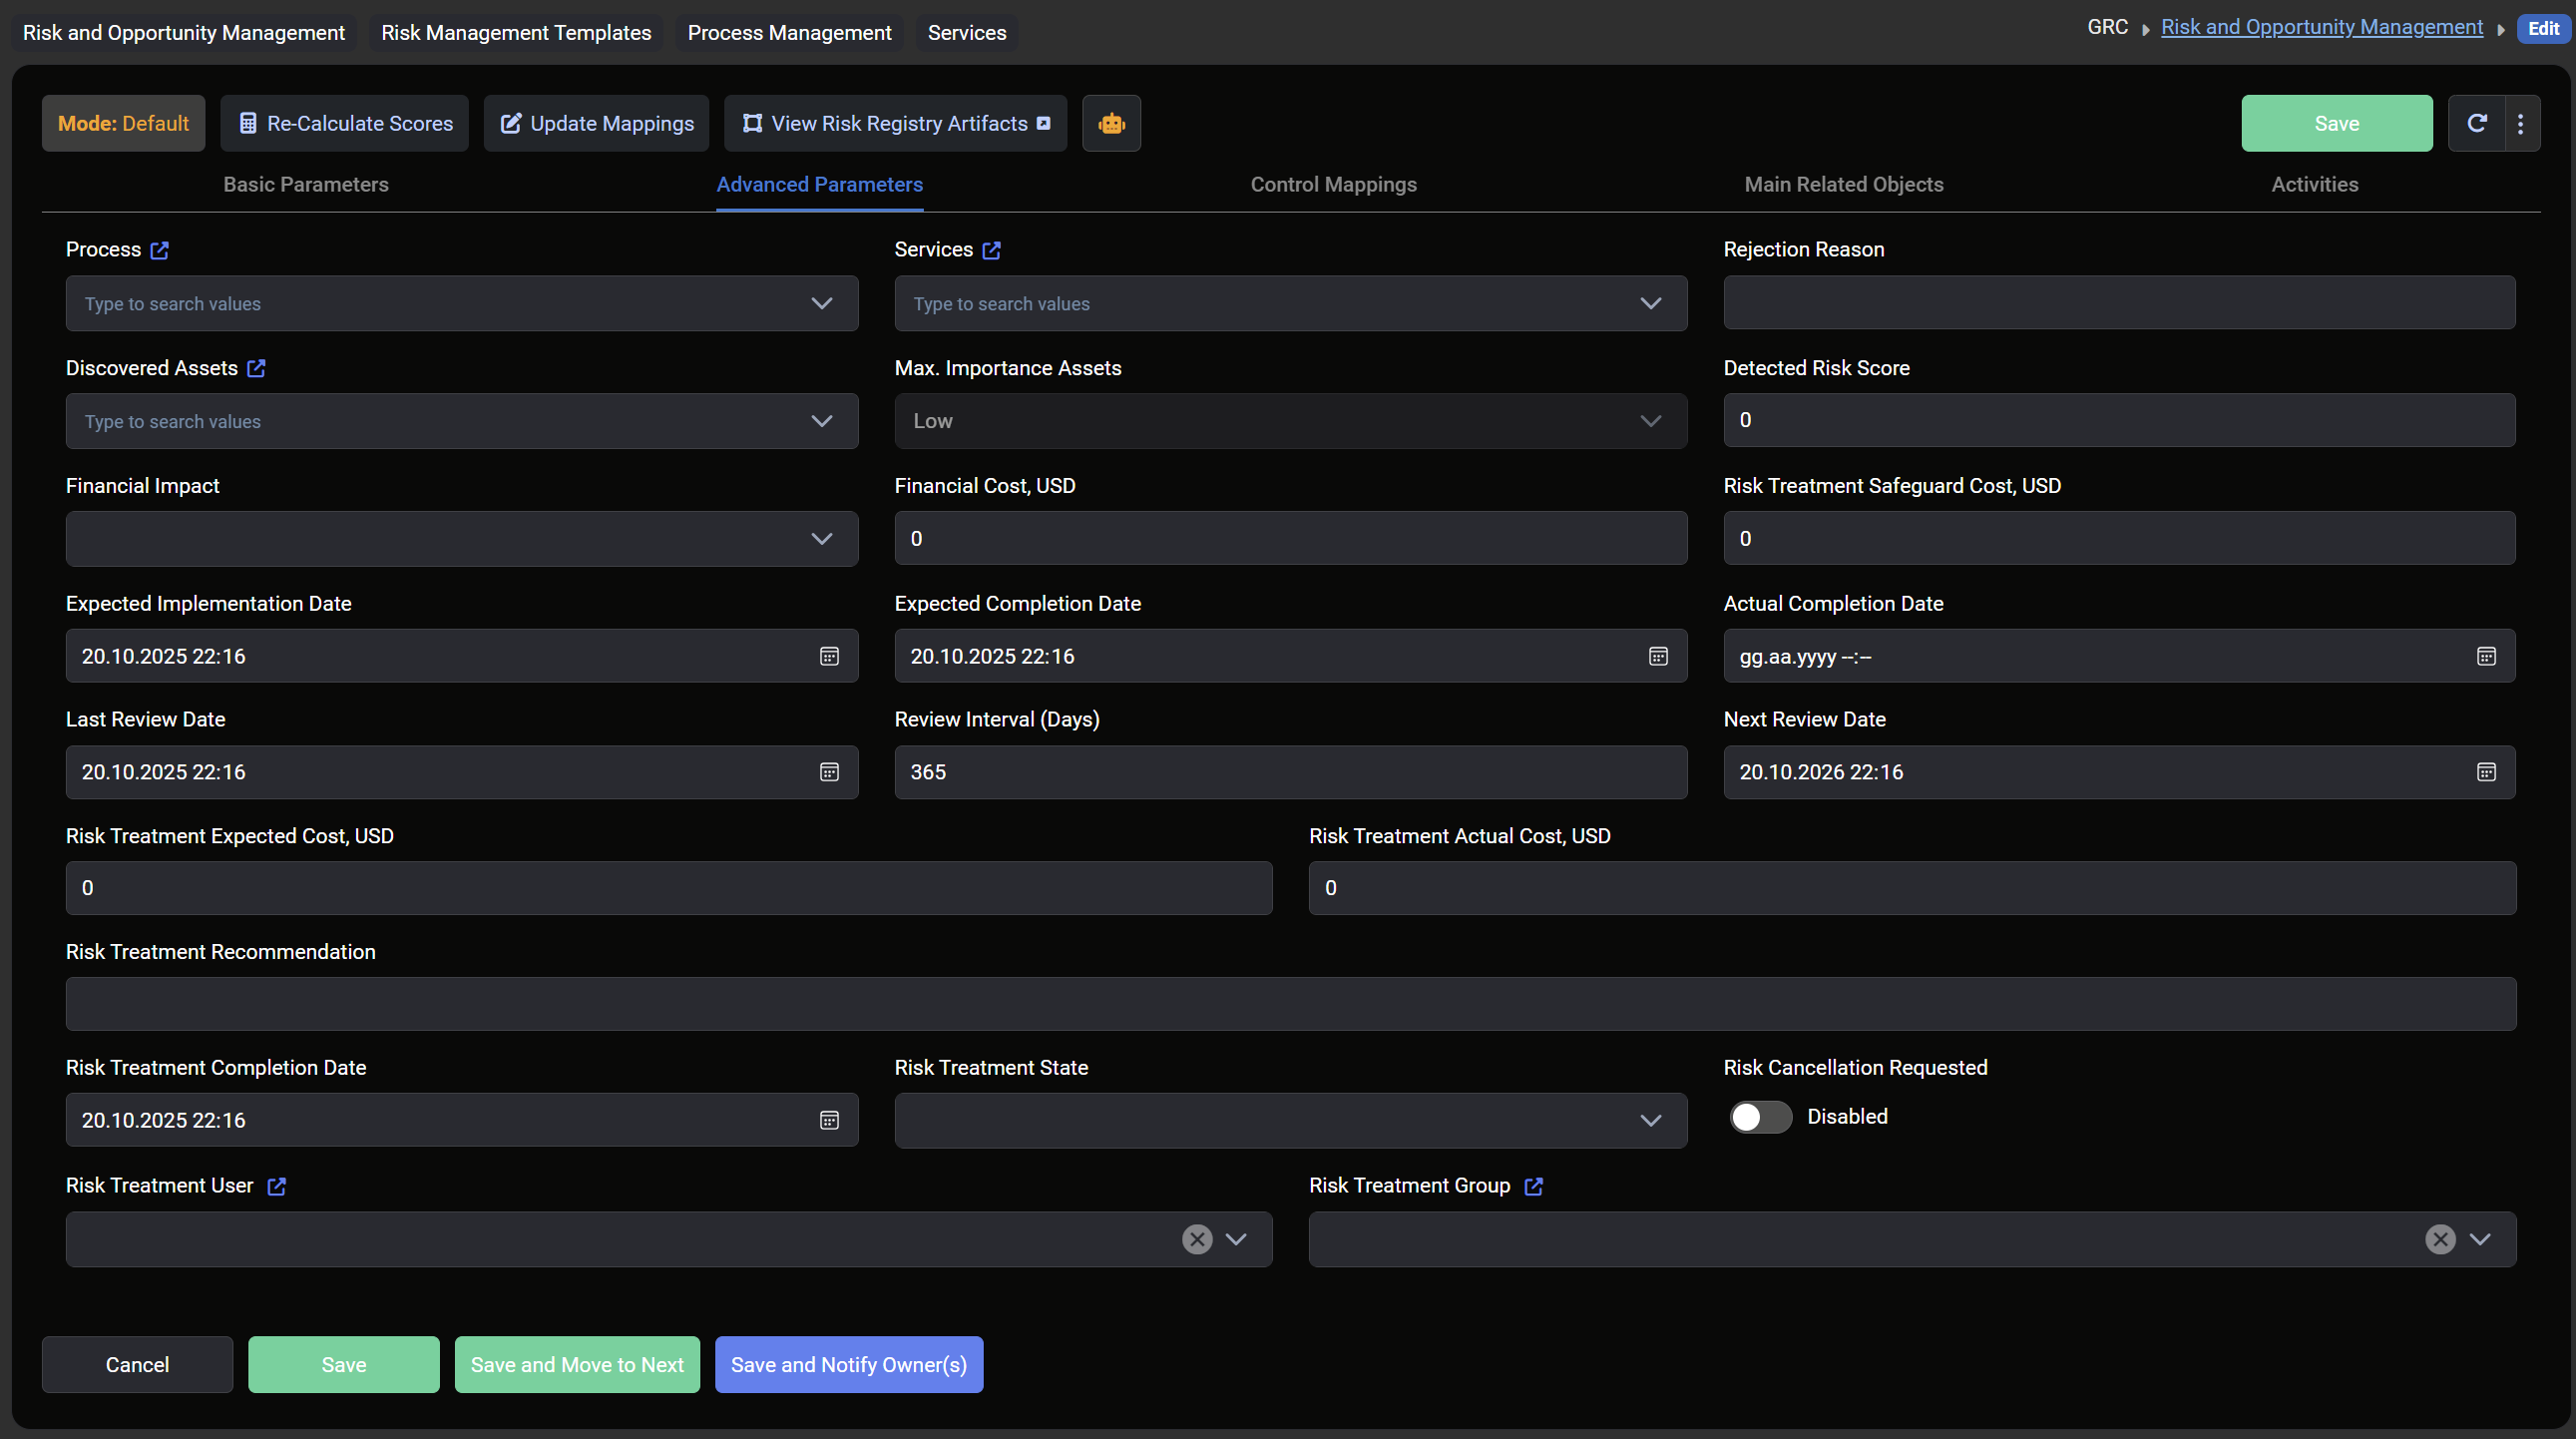Open Discovered Assets external link icon
This screenshot has width=2576, height=1439.
tap(256, 368)
